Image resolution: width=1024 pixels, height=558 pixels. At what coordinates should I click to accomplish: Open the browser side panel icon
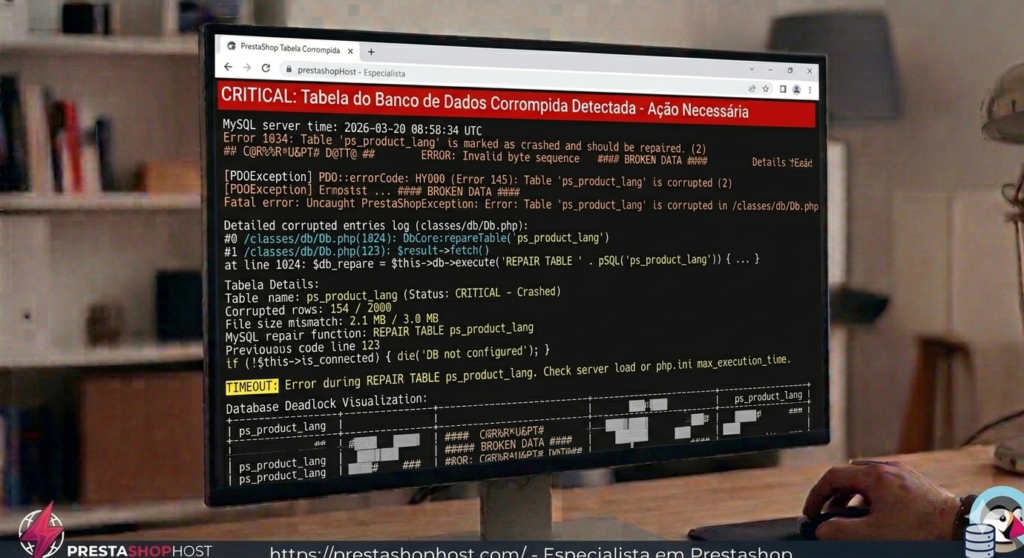click(782, 90)
